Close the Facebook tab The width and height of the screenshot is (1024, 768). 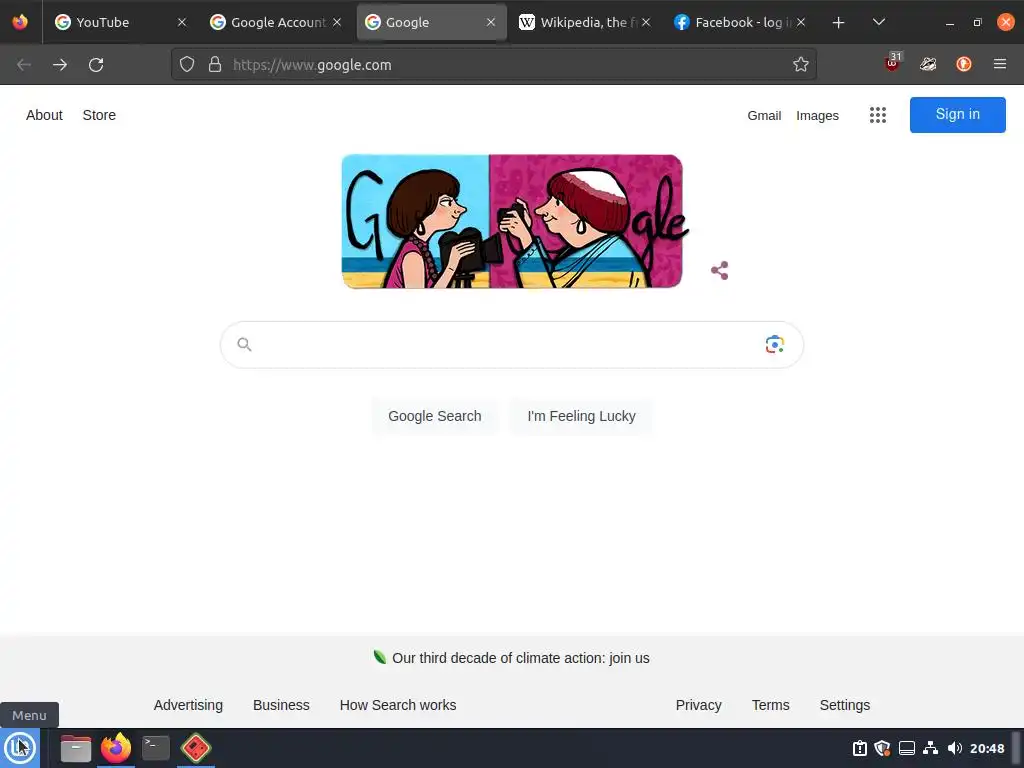point(801,22)
